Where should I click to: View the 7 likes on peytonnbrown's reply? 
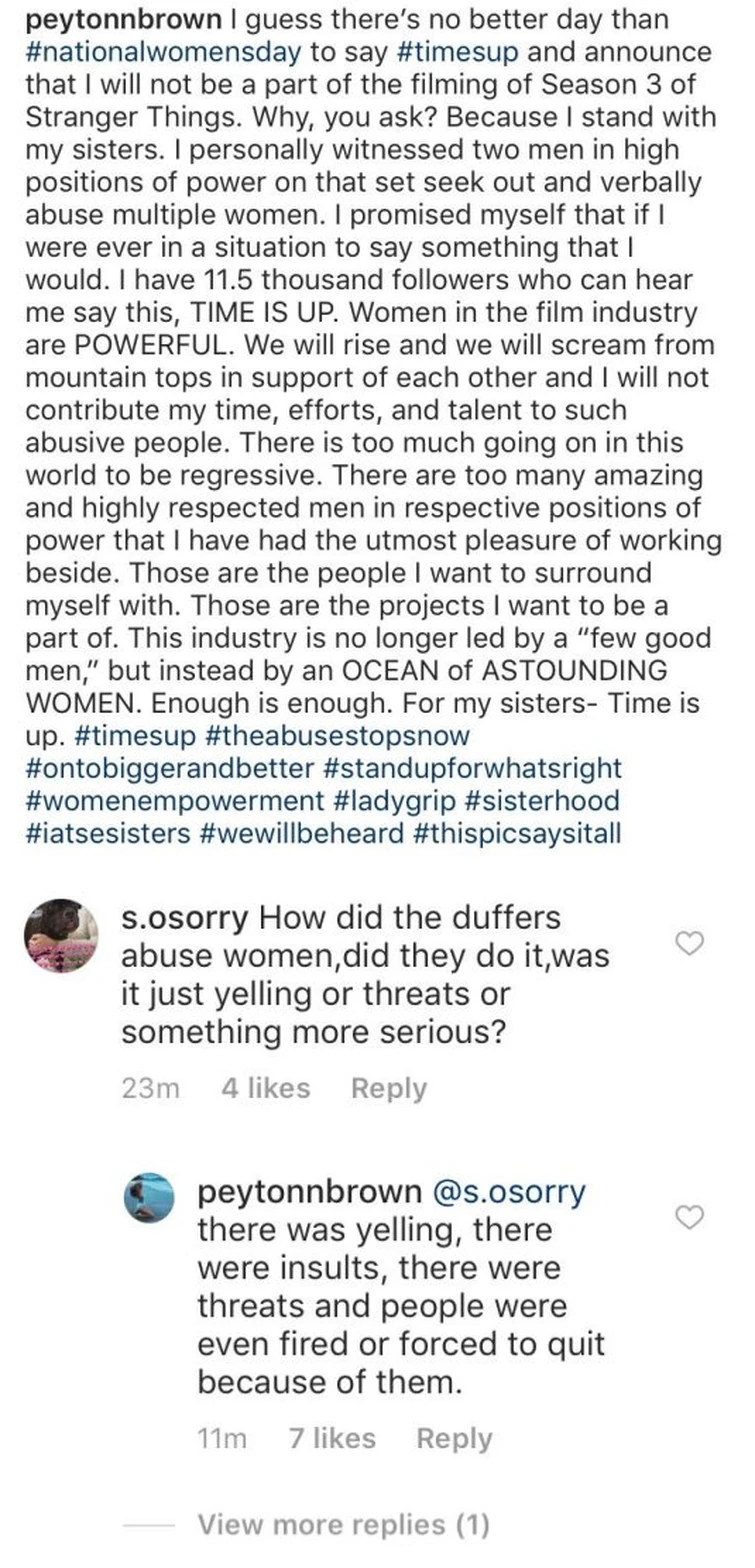(331, 1438)
